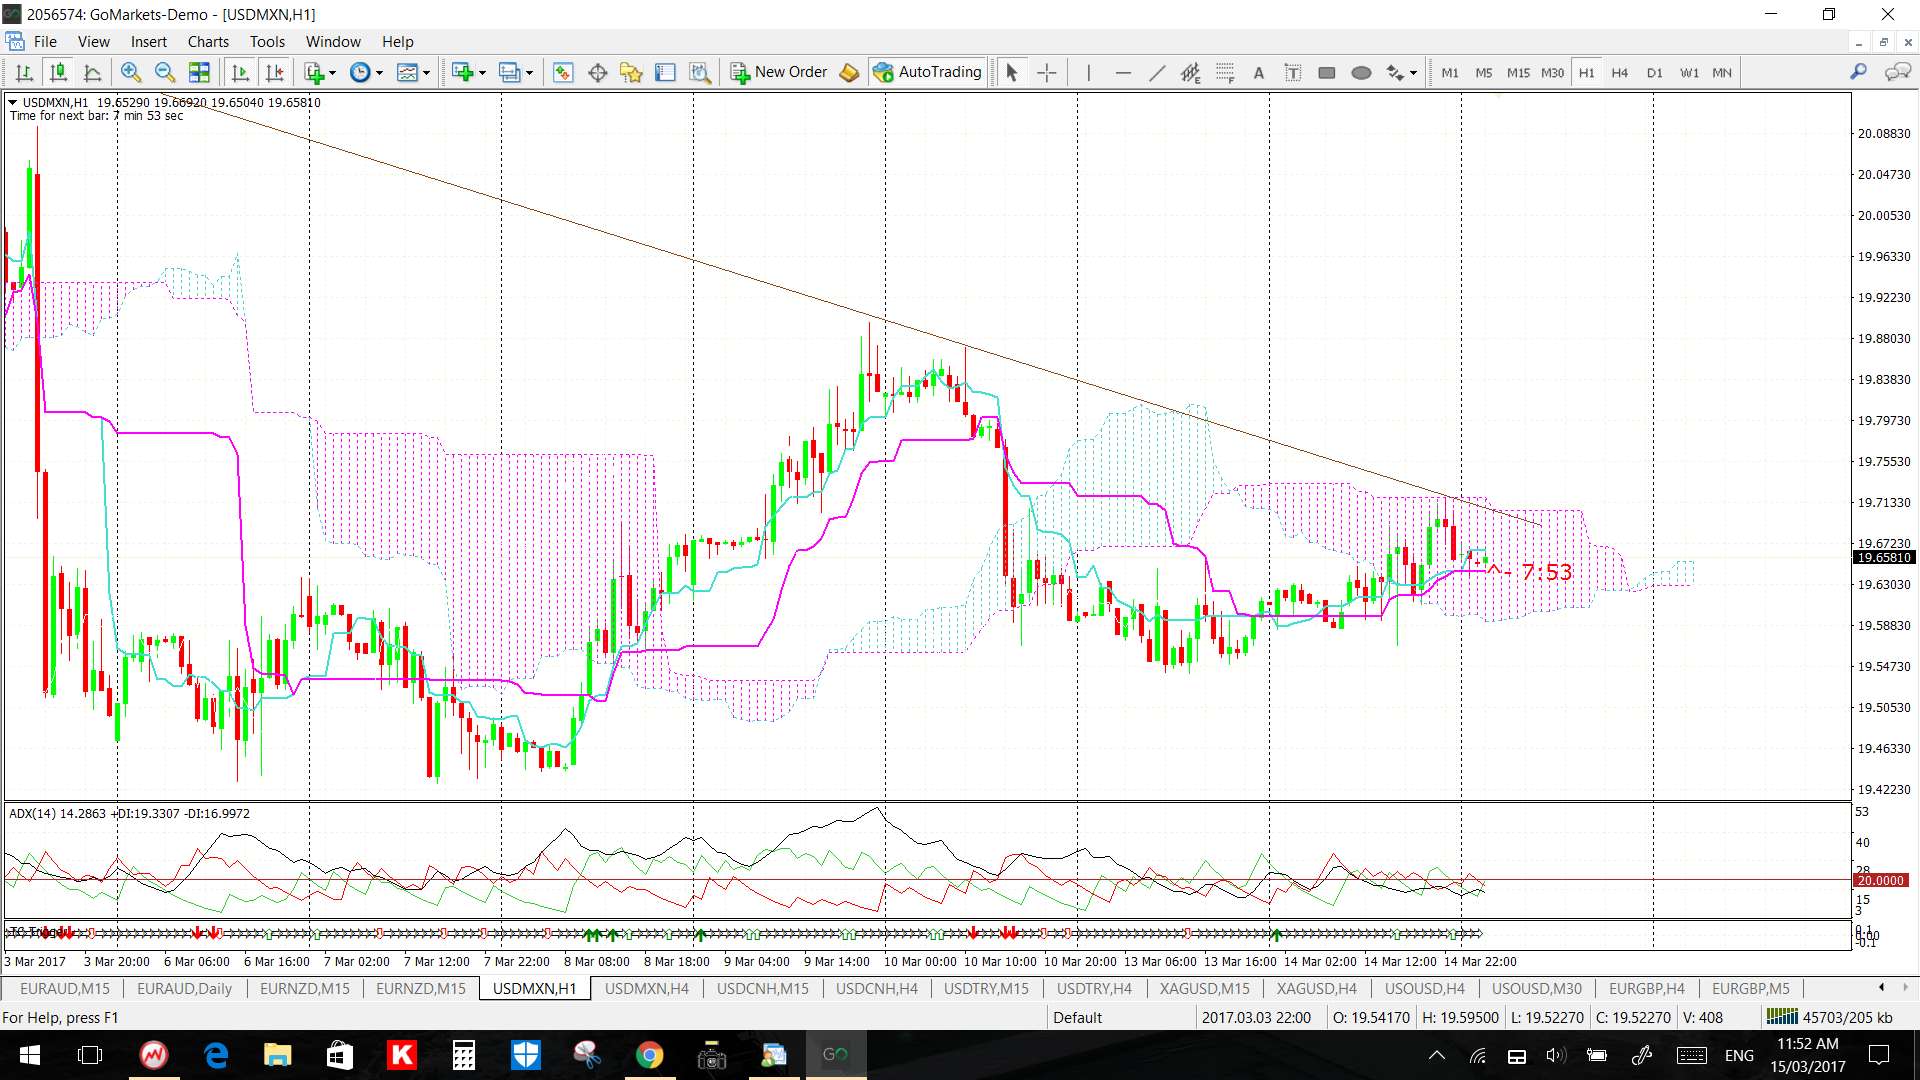Switch chart to candlestick mode
1920x1080 pixels.
pos(59,72)
